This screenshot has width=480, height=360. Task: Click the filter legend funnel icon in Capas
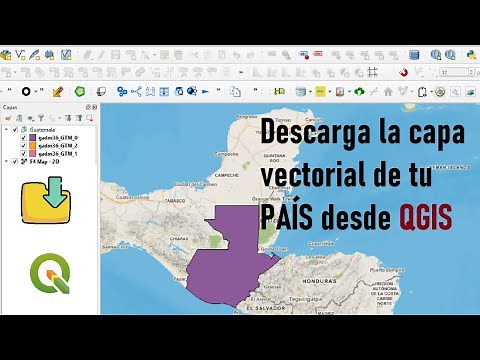41,118
